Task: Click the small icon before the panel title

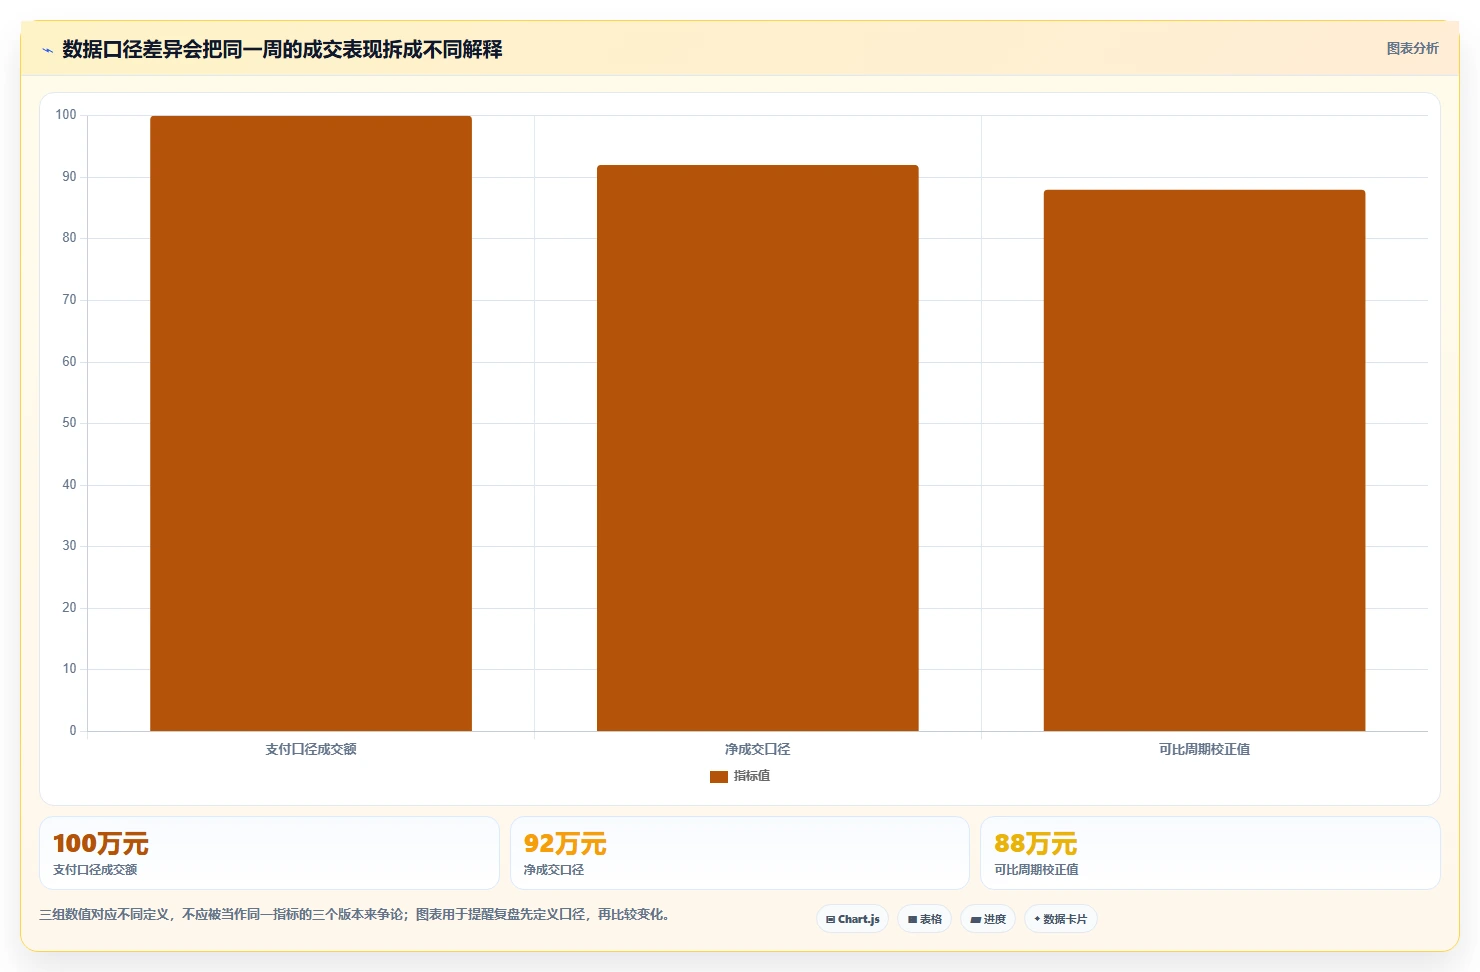Action: [47, 50]
